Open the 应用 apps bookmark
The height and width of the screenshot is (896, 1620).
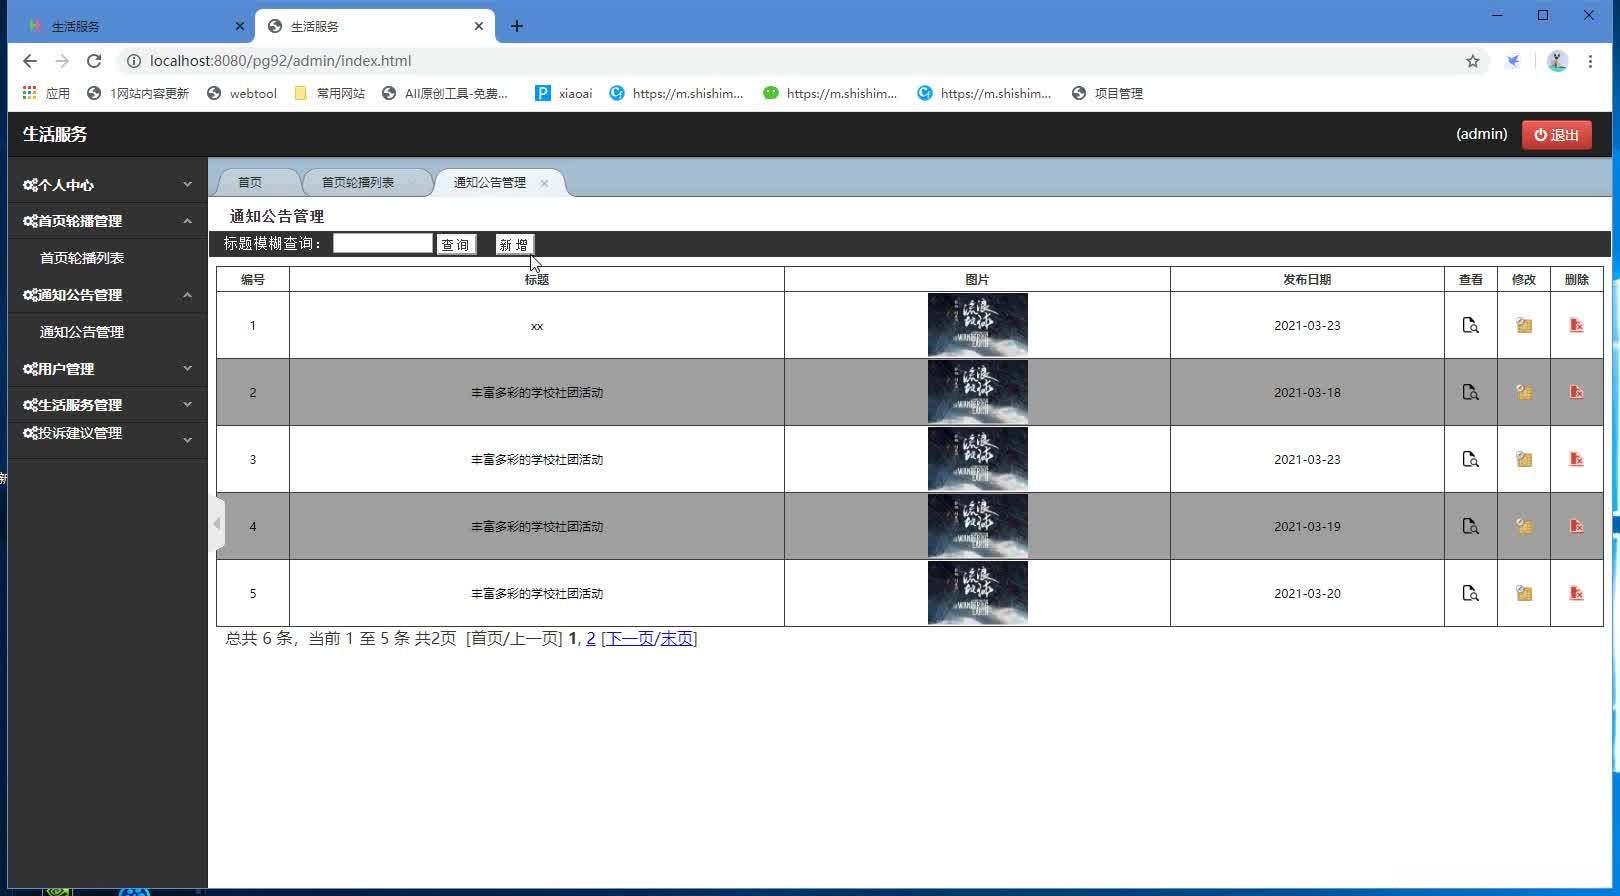click(x=46, y=93)
